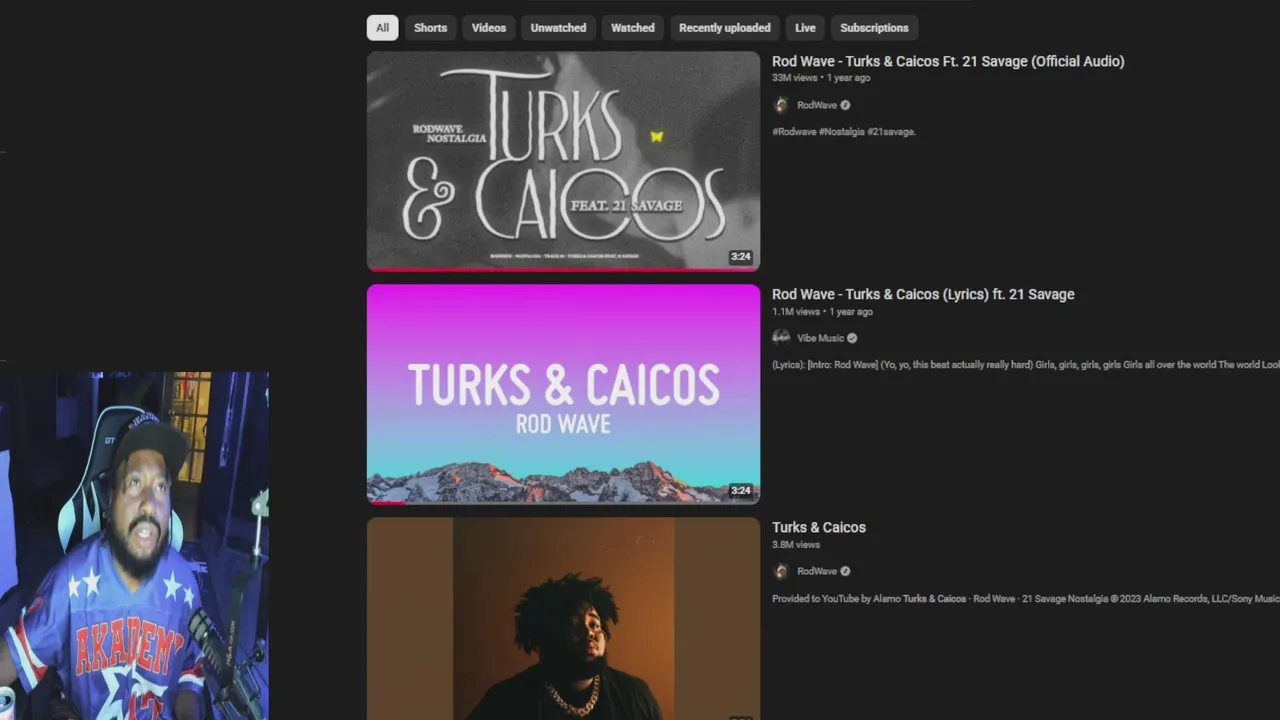The height and width of the screenshot is (720, 1280).
Task: Click the lyrics description starting with (Lyrics): [Intro: Rod Wave]
Action: click(x=1026, y=365)
